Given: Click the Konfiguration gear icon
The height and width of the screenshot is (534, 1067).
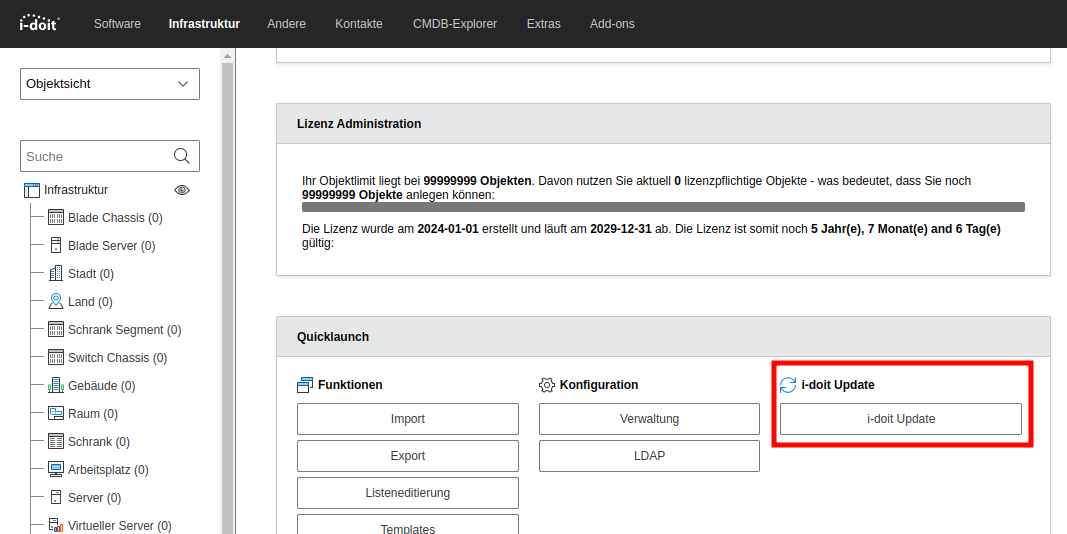Looking at the screenshot, I should (x=546, y=385).
